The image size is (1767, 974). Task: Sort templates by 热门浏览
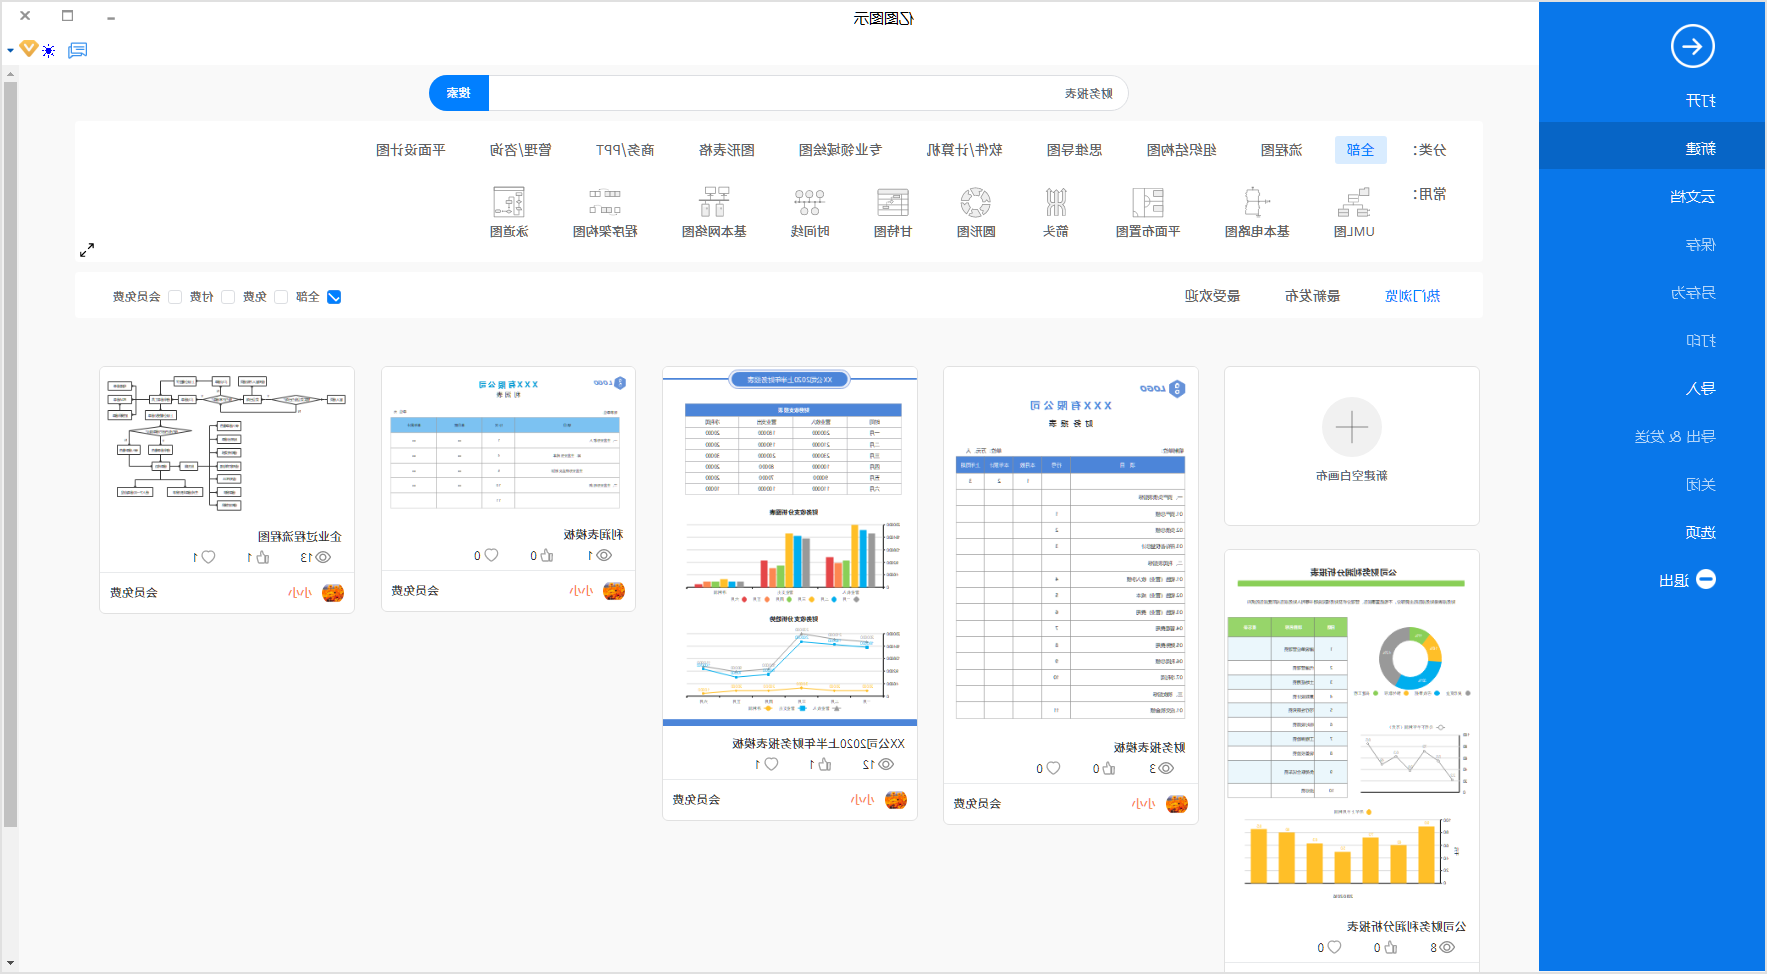point(1412,296)
